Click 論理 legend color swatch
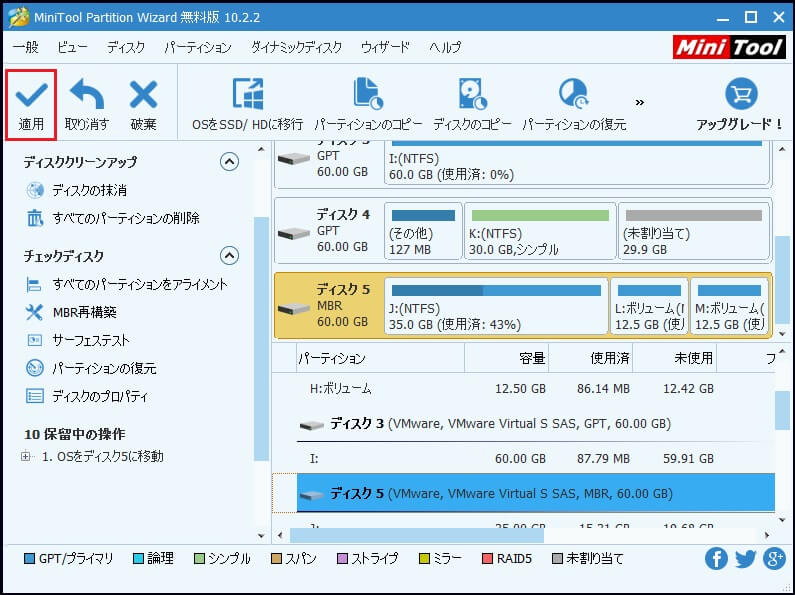This screenshot has height=595, width=795. click(x=138, y=559)
